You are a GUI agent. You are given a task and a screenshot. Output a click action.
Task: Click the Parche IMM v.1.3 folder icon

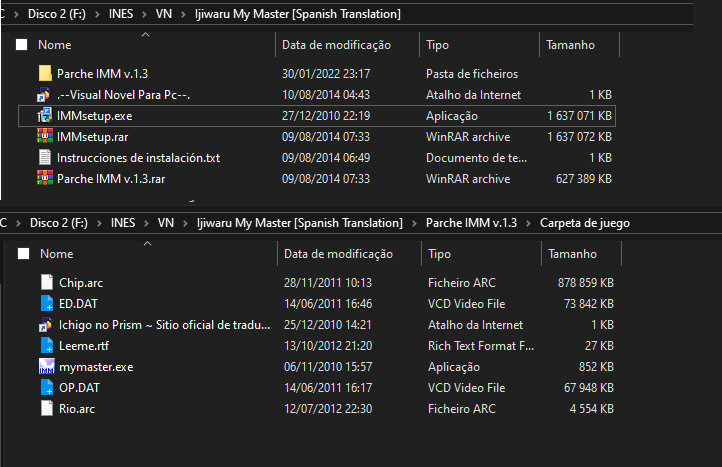click(x=45, y=74)
